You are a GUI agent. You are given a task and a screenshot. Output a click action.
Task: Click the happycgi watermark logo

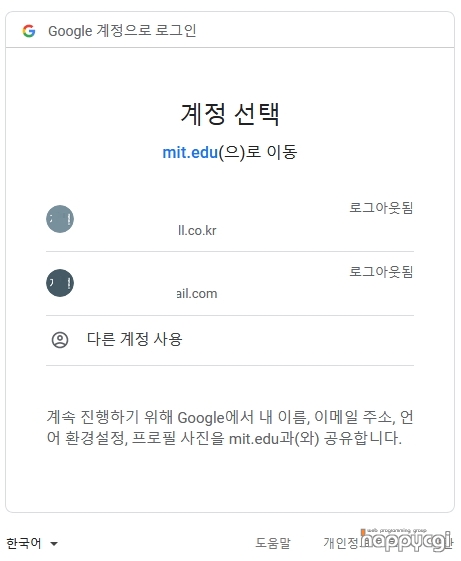pyautogui.click(x=406, y=540)
